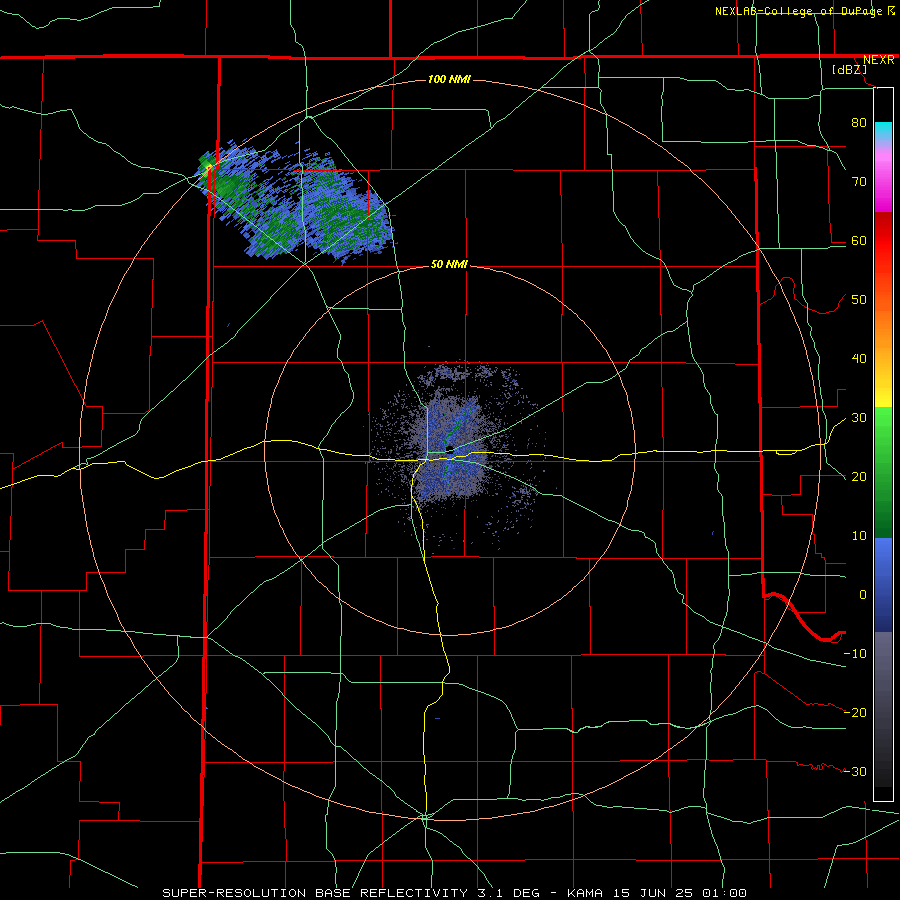
Task: Click the yellow core of the northwest storm echo
Action: coord(208,167)
